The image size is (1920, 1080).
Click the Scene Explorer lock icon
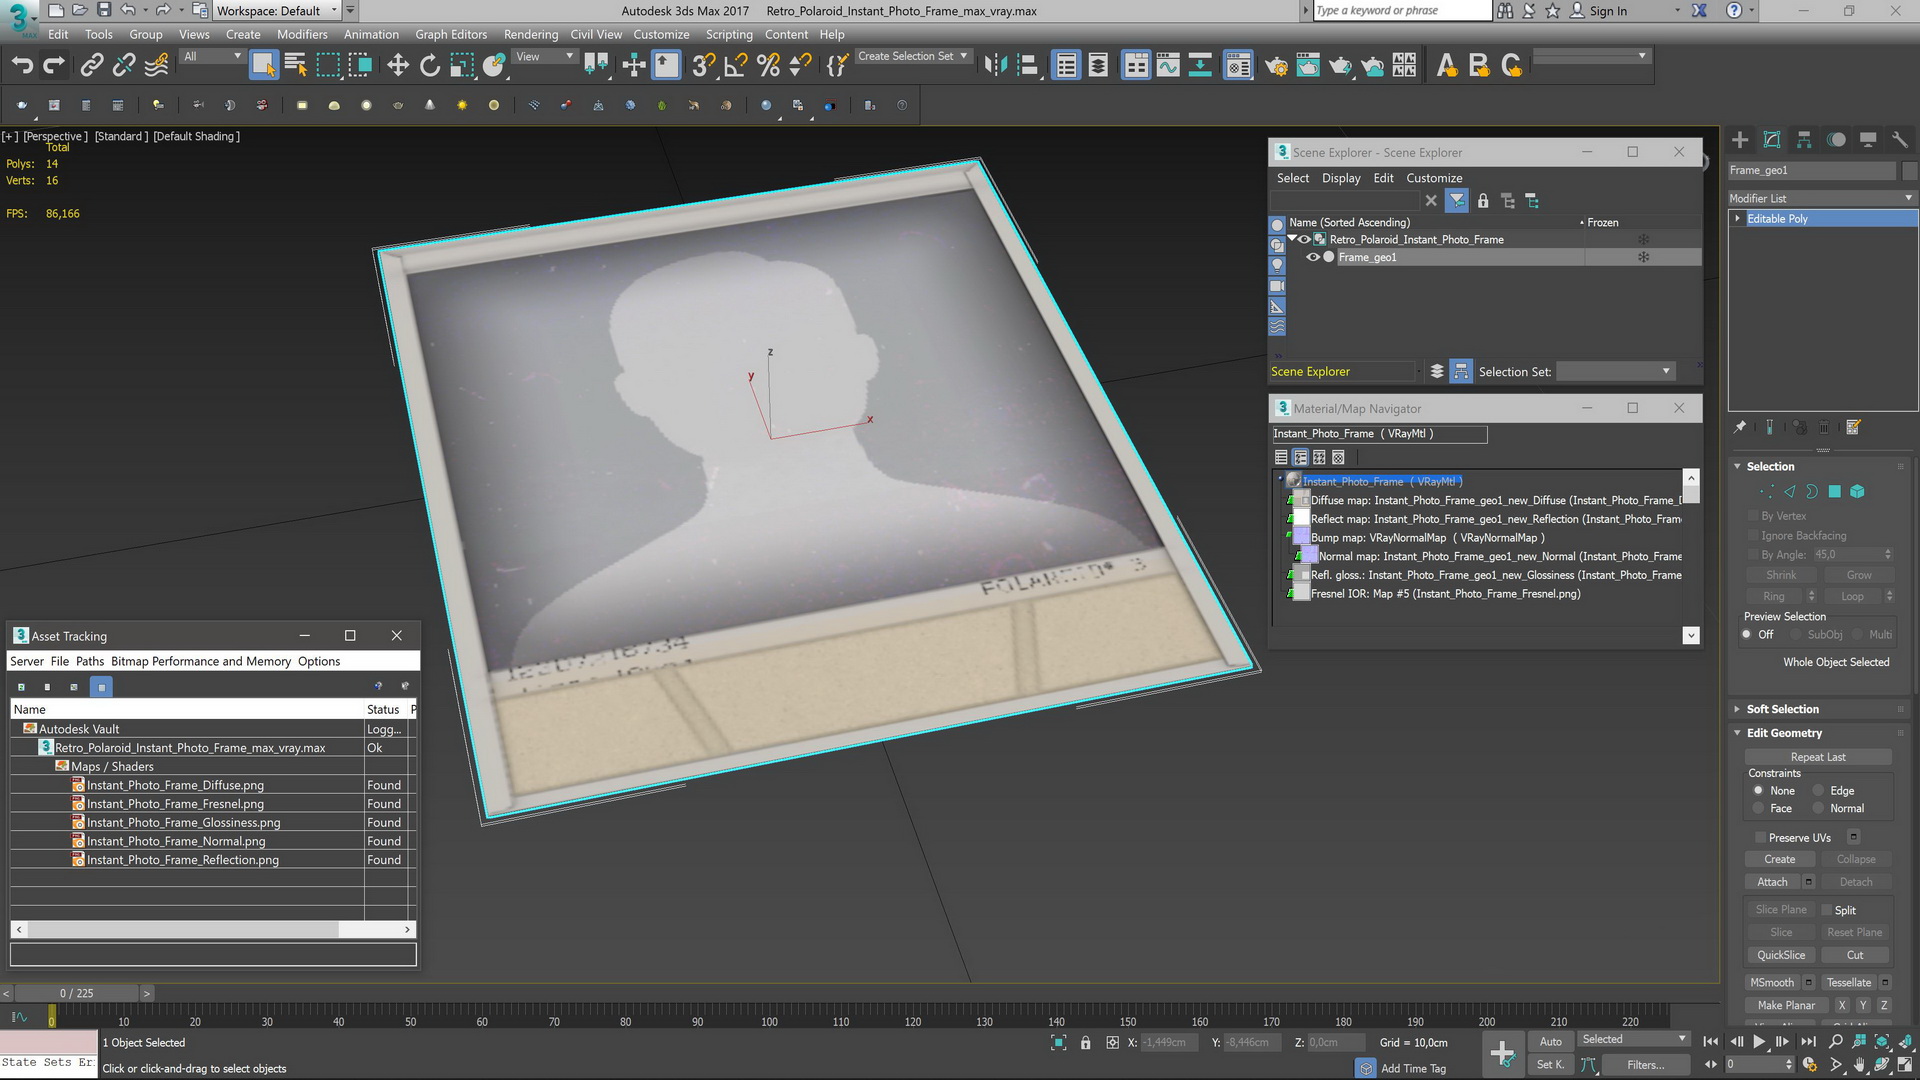[1483, 201]
